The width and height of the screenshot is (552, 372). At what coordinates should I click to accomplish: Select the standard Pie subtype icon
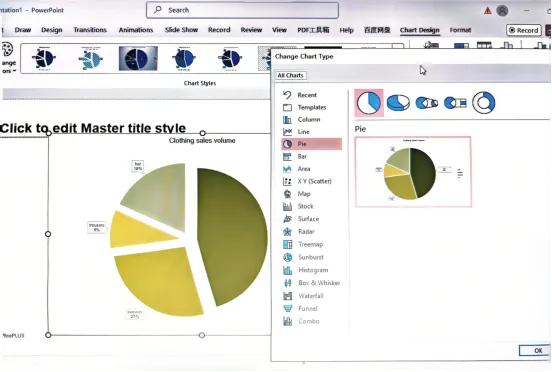pyautogui.click(x=369, y=103)
